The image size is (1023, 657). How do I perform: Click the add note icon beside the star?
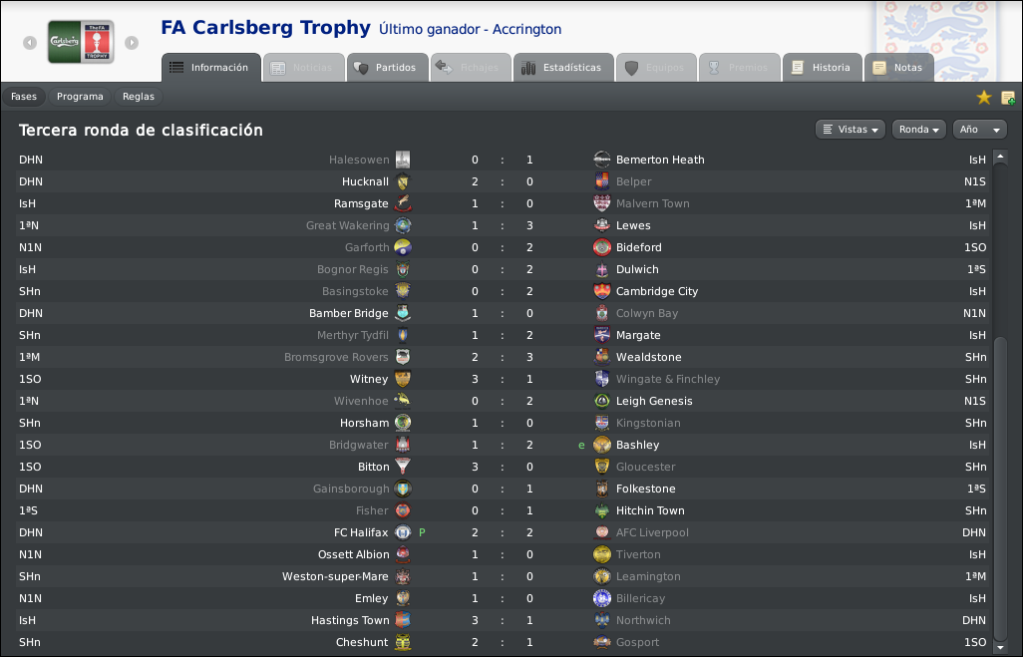pos(1007,98)
